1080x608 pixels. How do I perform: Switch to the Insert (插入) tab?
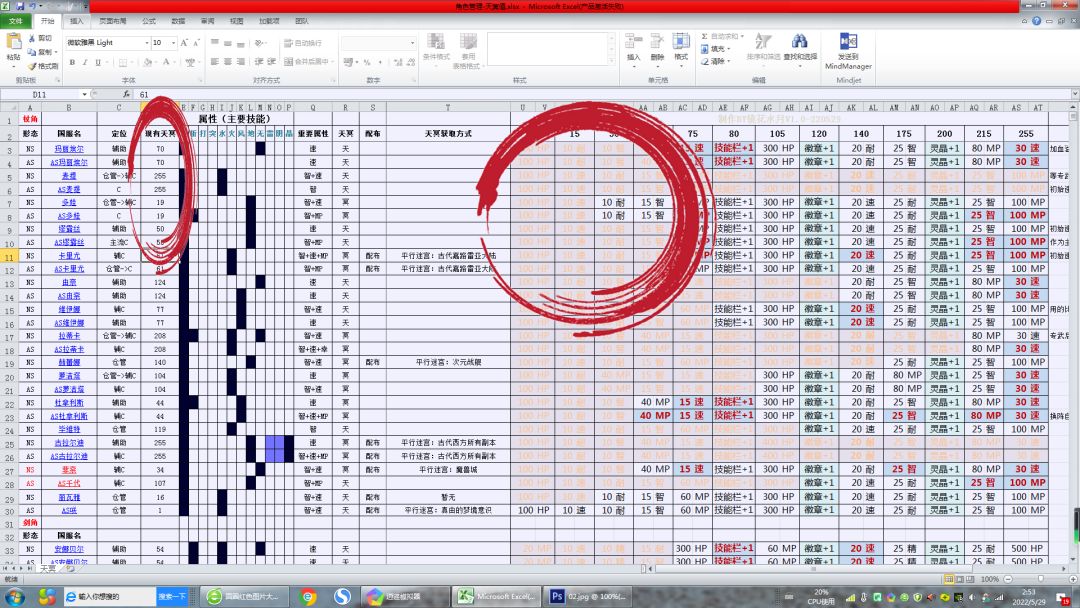tap(76, 21)
